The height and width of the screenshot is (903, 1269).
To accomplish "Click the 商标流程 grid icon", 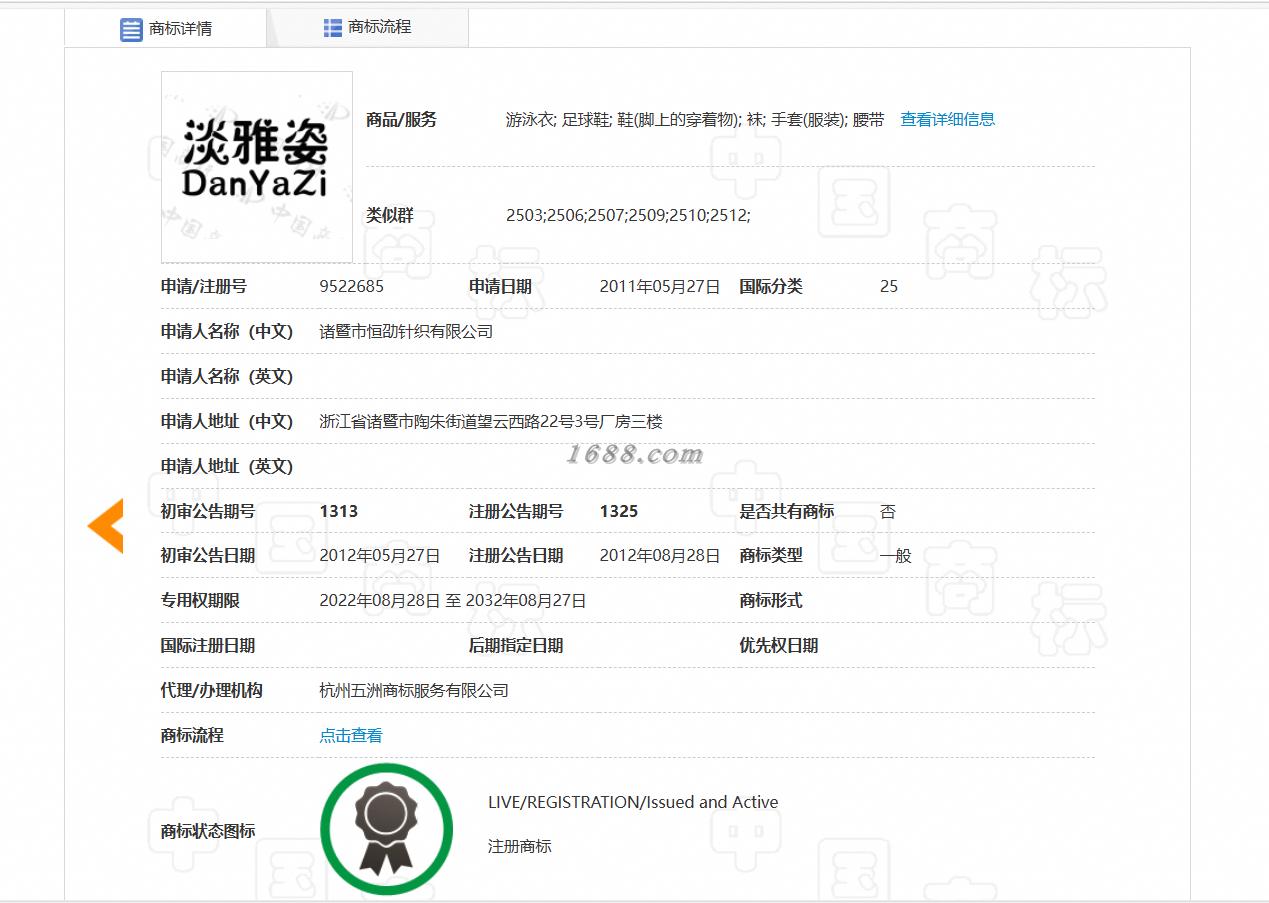I will (x=333, y=27).
